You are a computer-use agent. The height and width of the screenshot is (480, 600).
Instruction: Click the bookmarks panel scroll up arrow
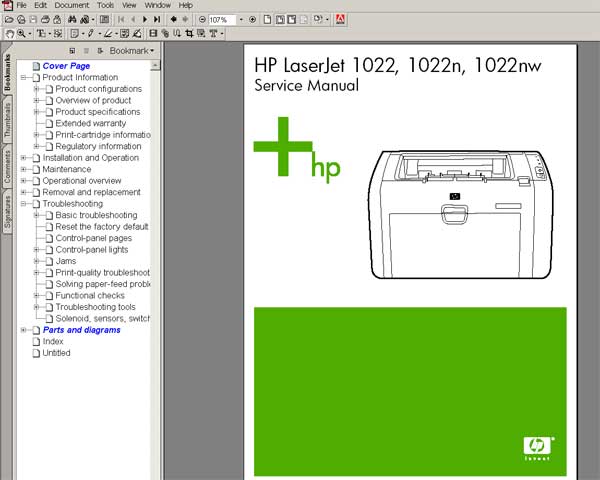[x=155, y=65]
